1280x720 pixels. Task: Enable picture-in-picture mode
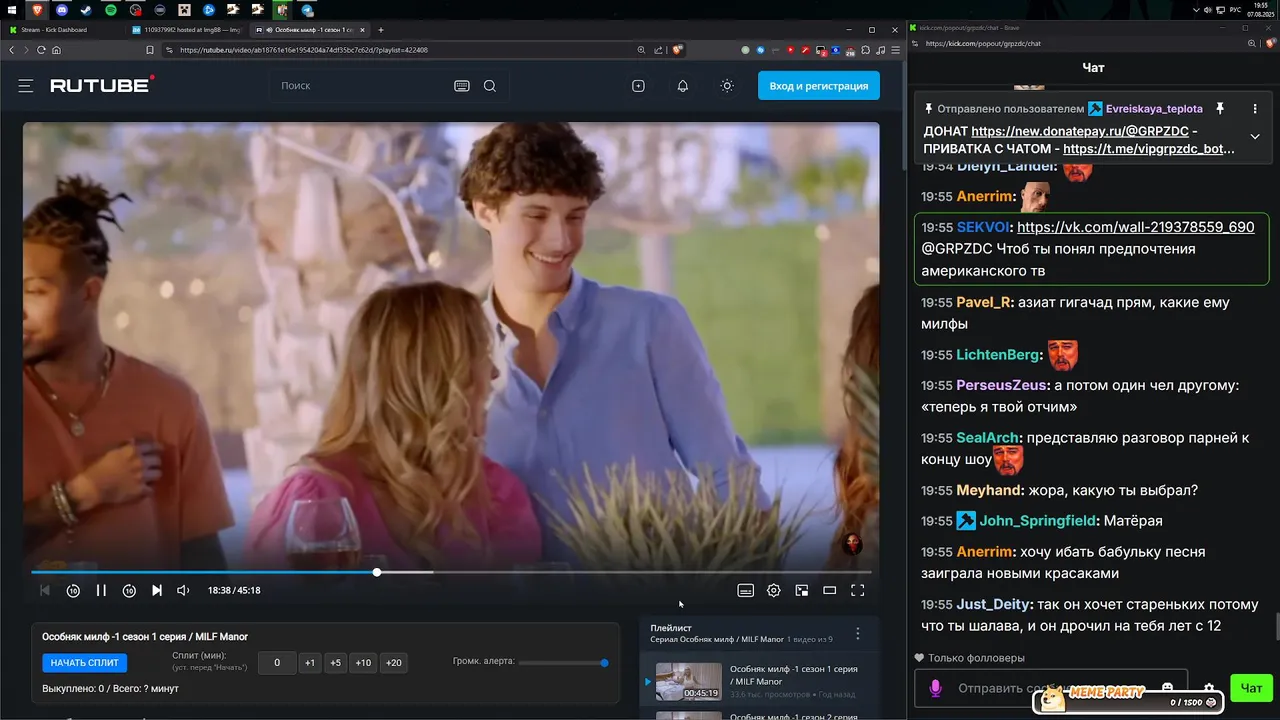pos(801,590)
